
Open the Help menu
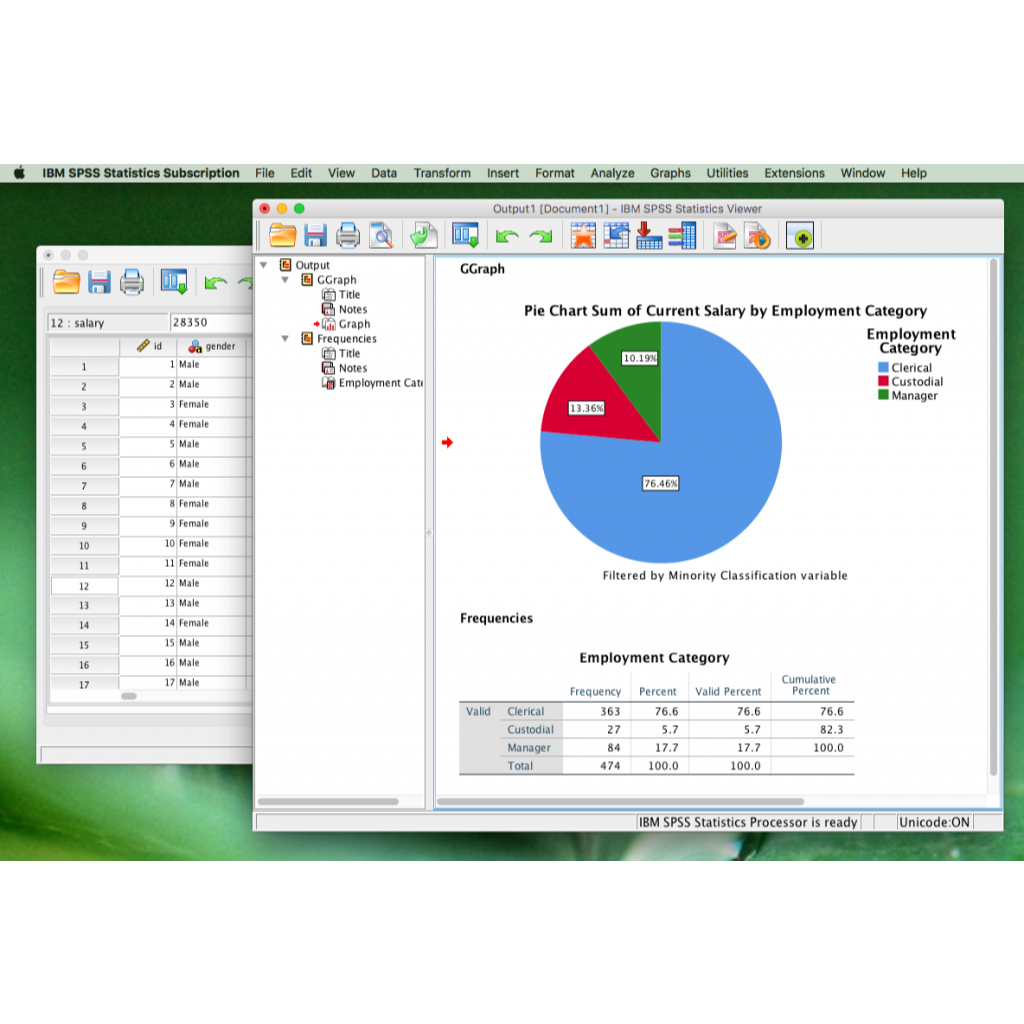coord(914,173)
